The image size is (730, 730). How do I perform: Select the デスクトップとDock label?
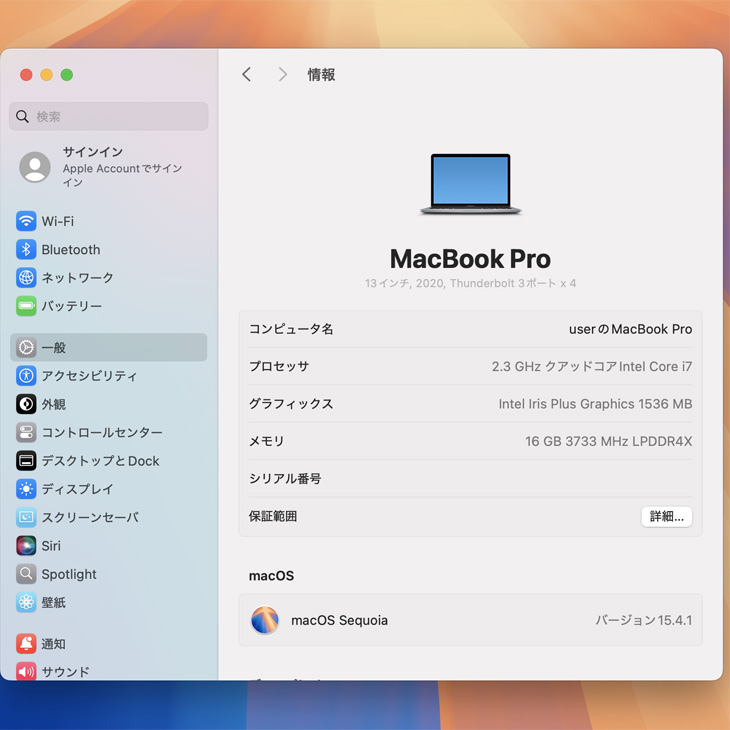tap(101, 461)
